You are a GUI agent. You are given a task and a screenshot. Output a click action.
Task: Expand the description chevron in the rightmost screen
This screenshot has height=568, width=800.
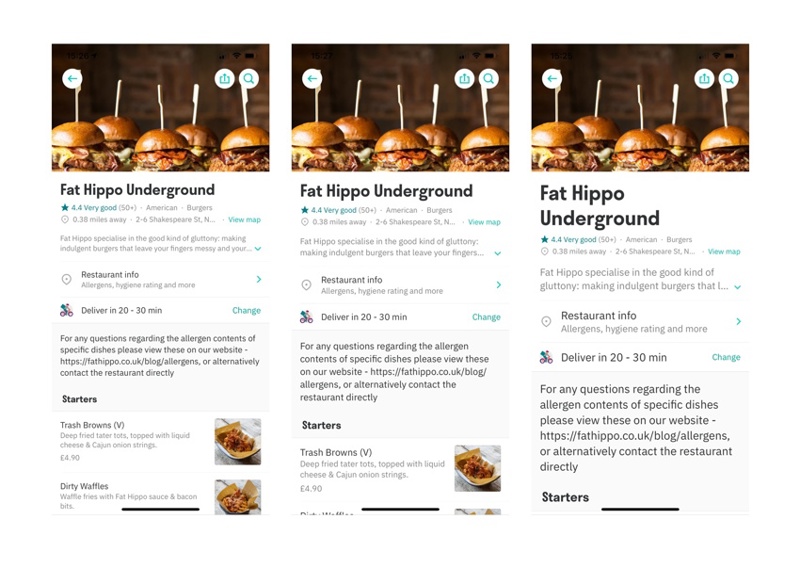(737, 287)
